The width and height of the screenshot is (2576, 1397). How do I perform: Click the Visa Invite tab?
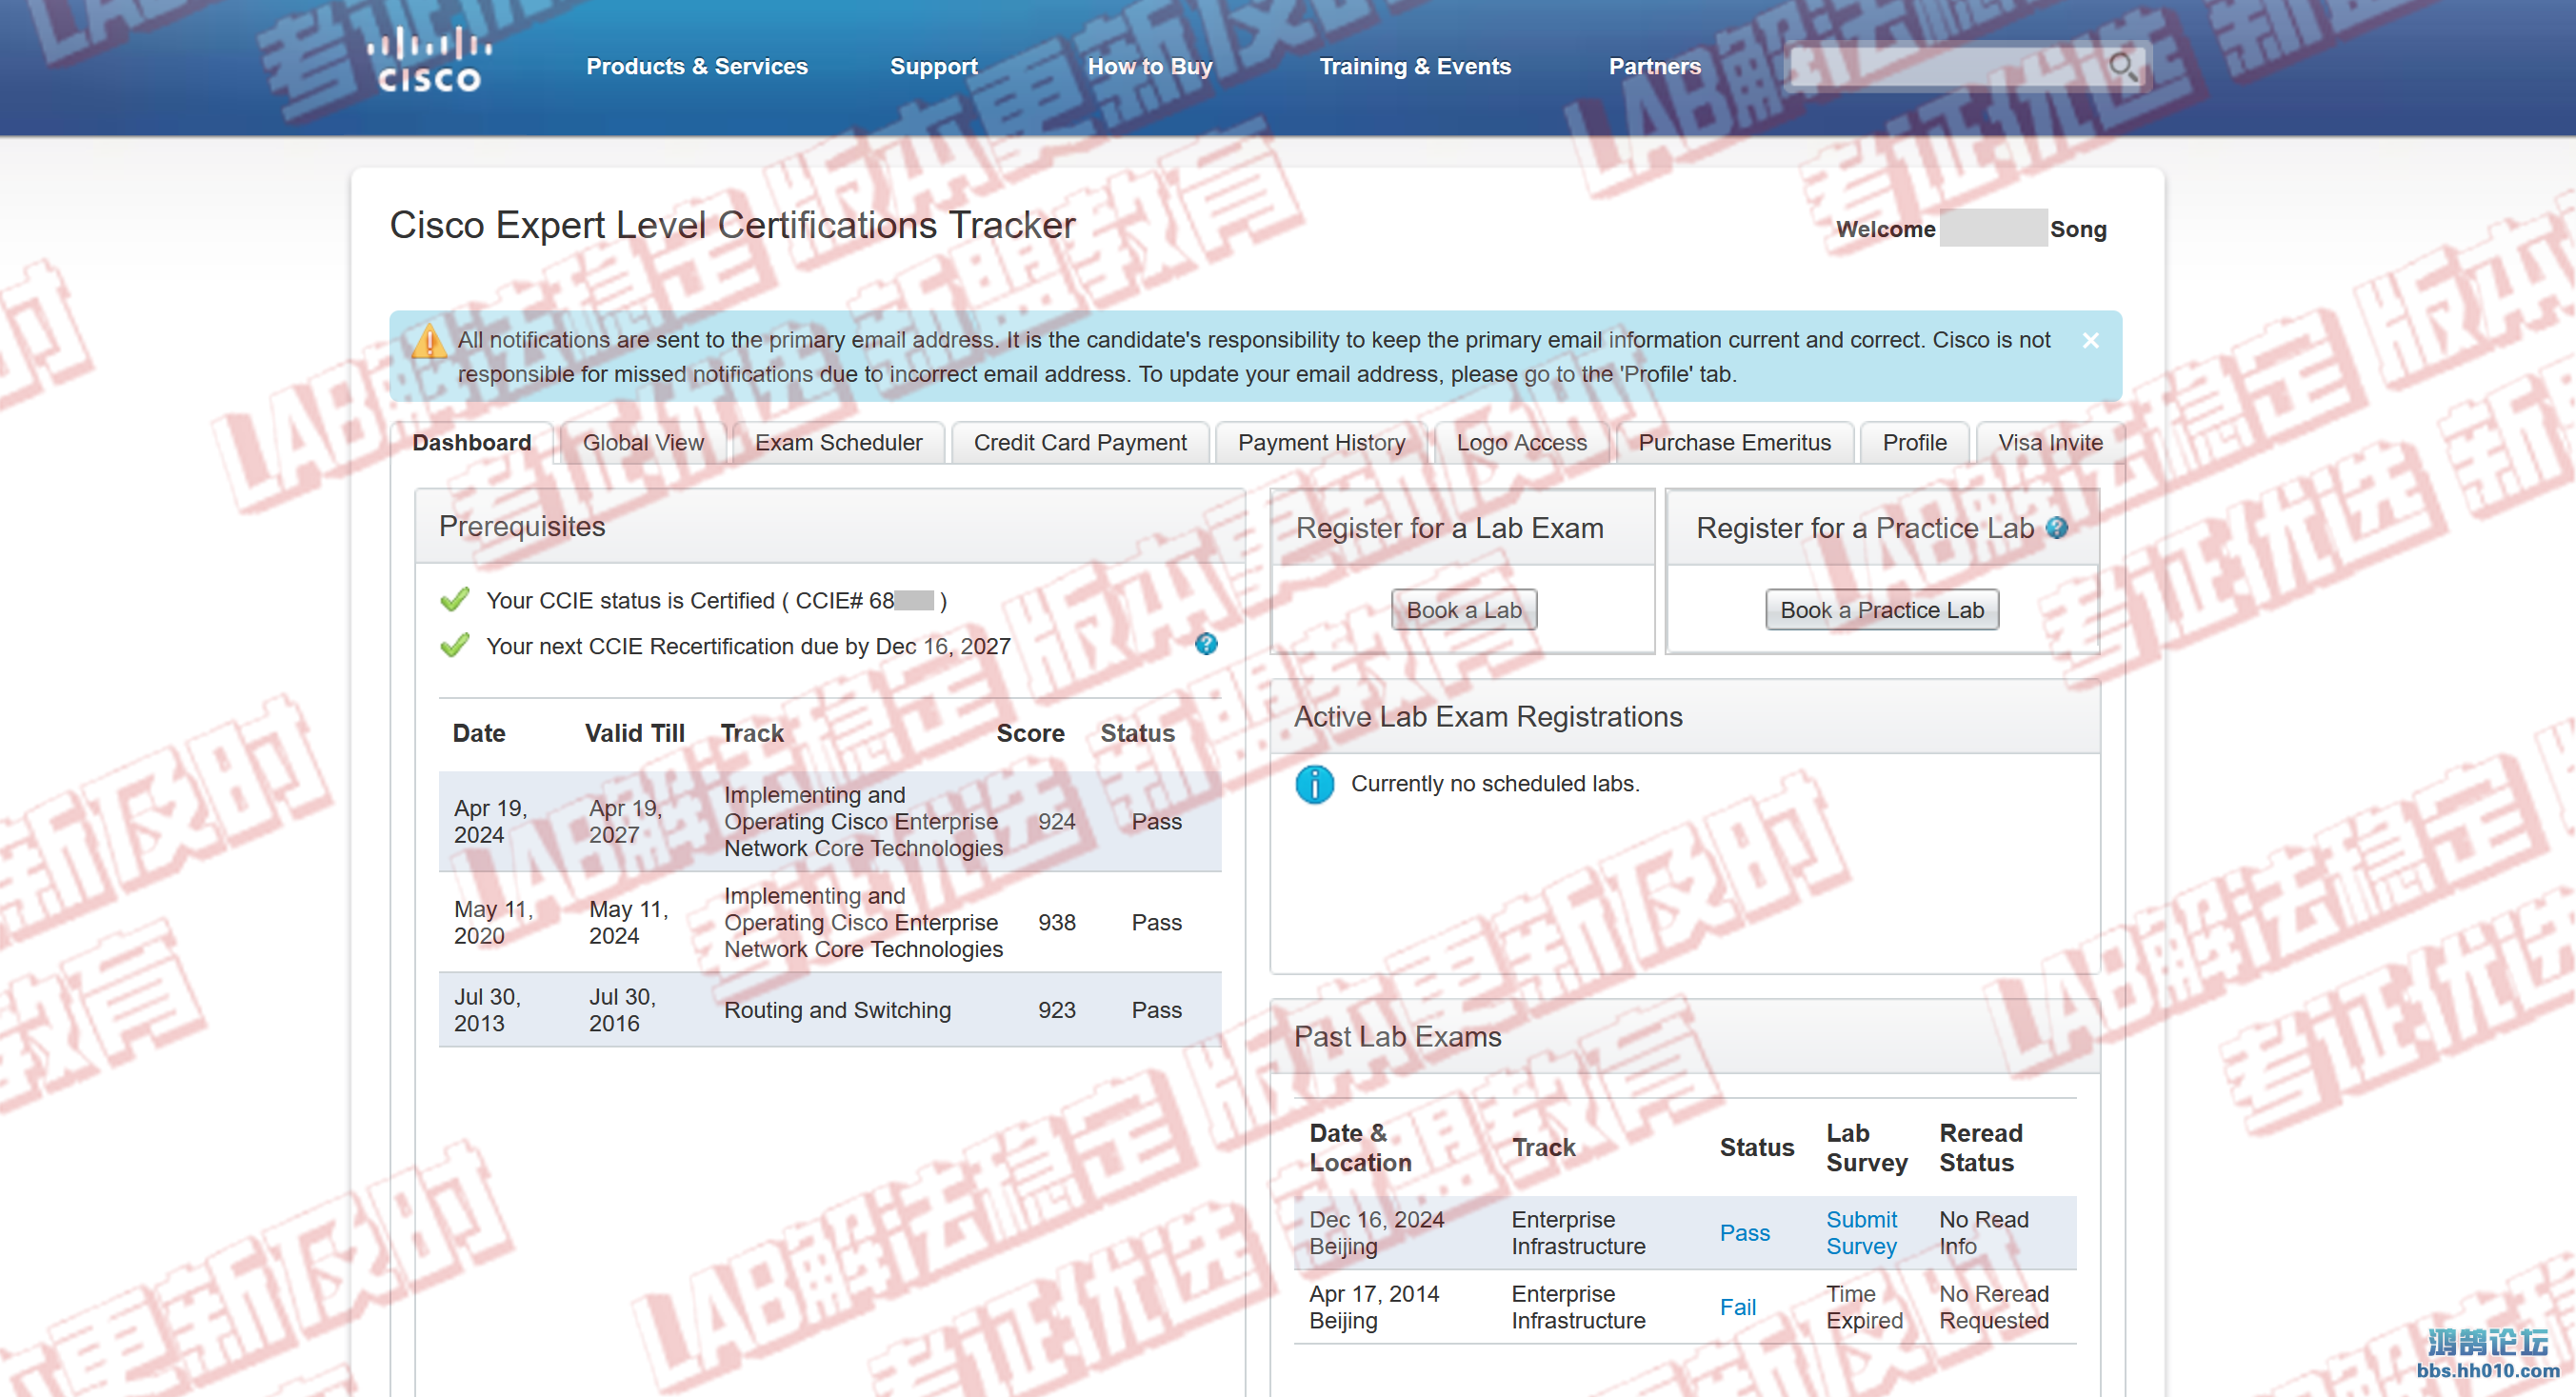click(x=2048, y=444)
